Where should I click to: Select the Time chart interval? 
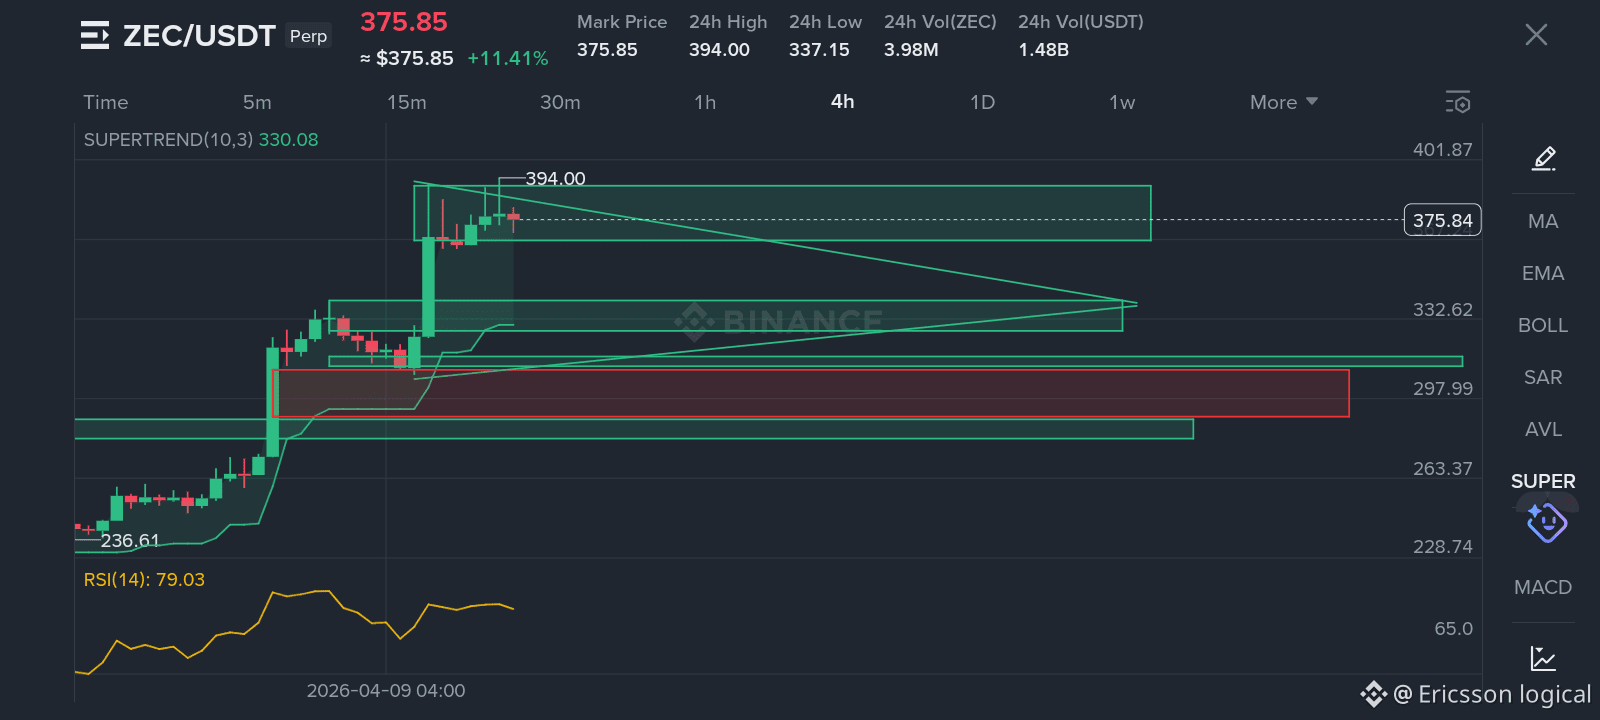(106, 102)
